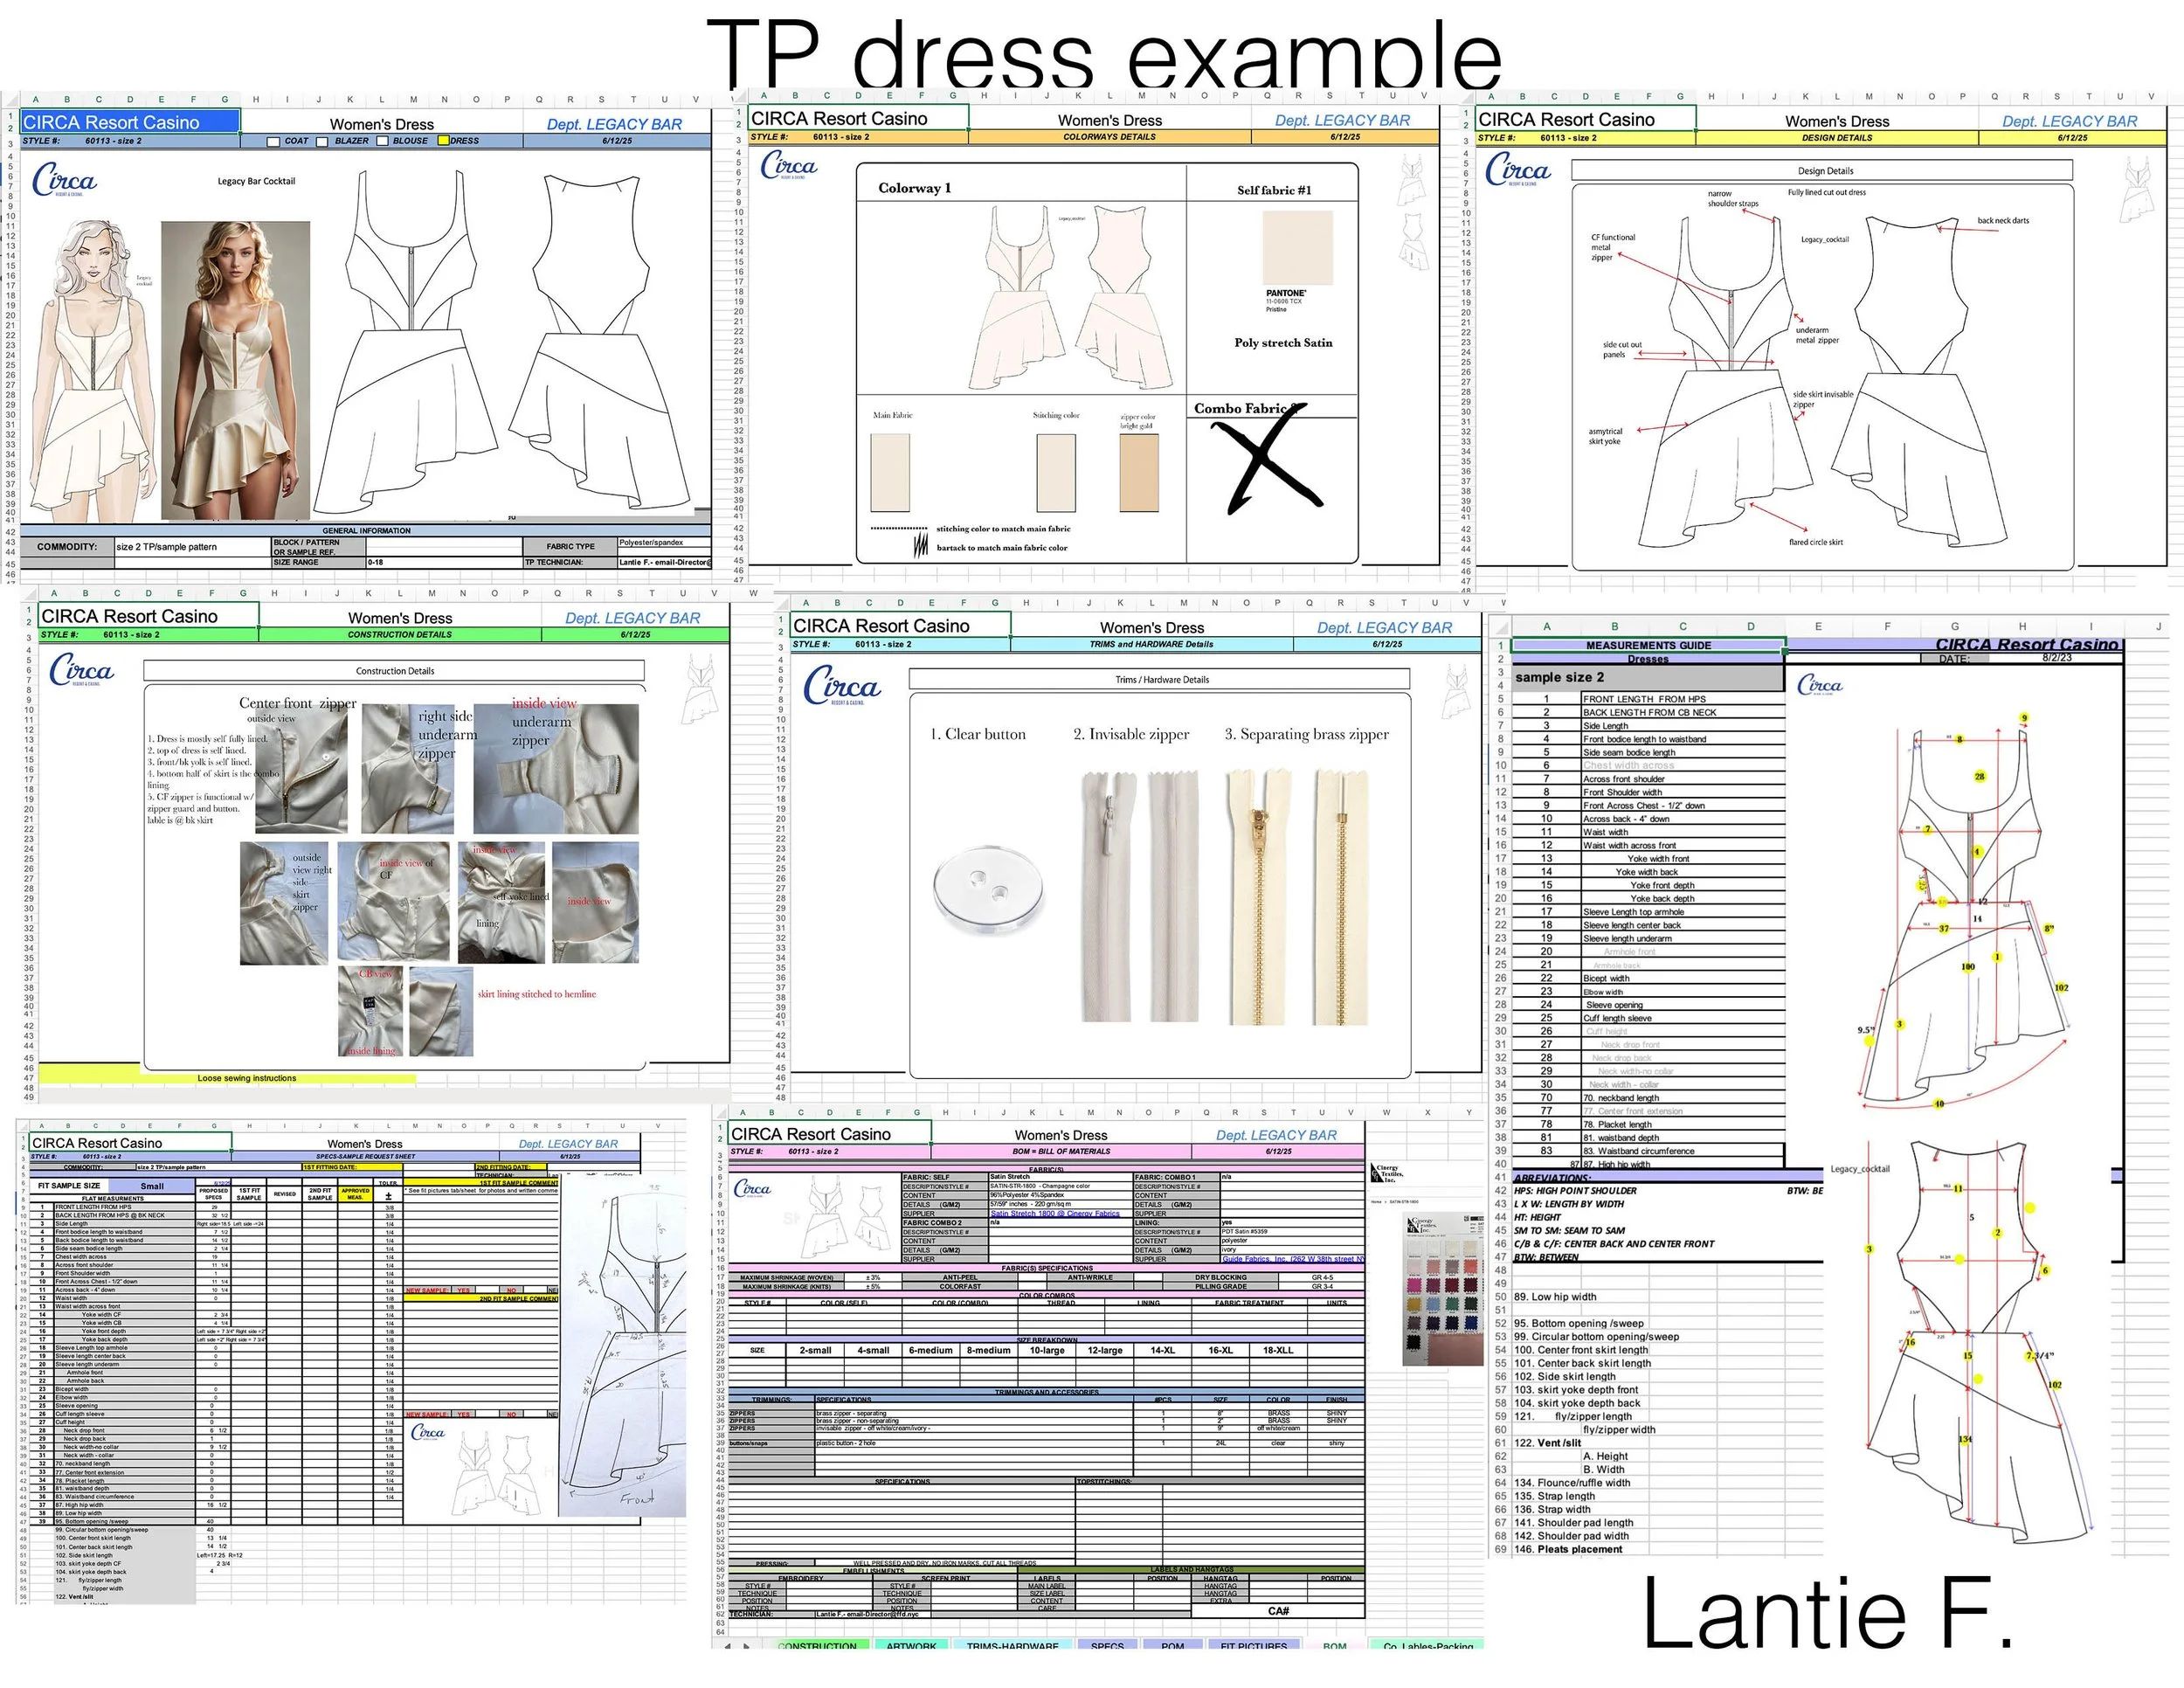Screen dimensions: 2184x1688
Task: Select the '89. Low hip width' cell
Action: [x=1555, y=1297]
